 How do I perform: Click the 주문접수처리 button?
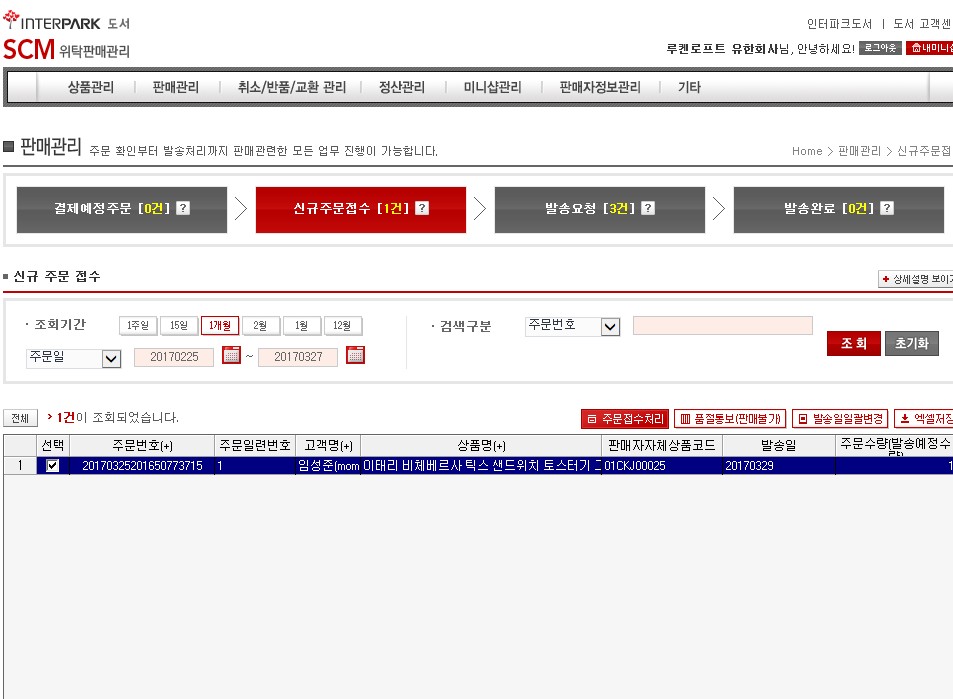[x=625, y=419]
